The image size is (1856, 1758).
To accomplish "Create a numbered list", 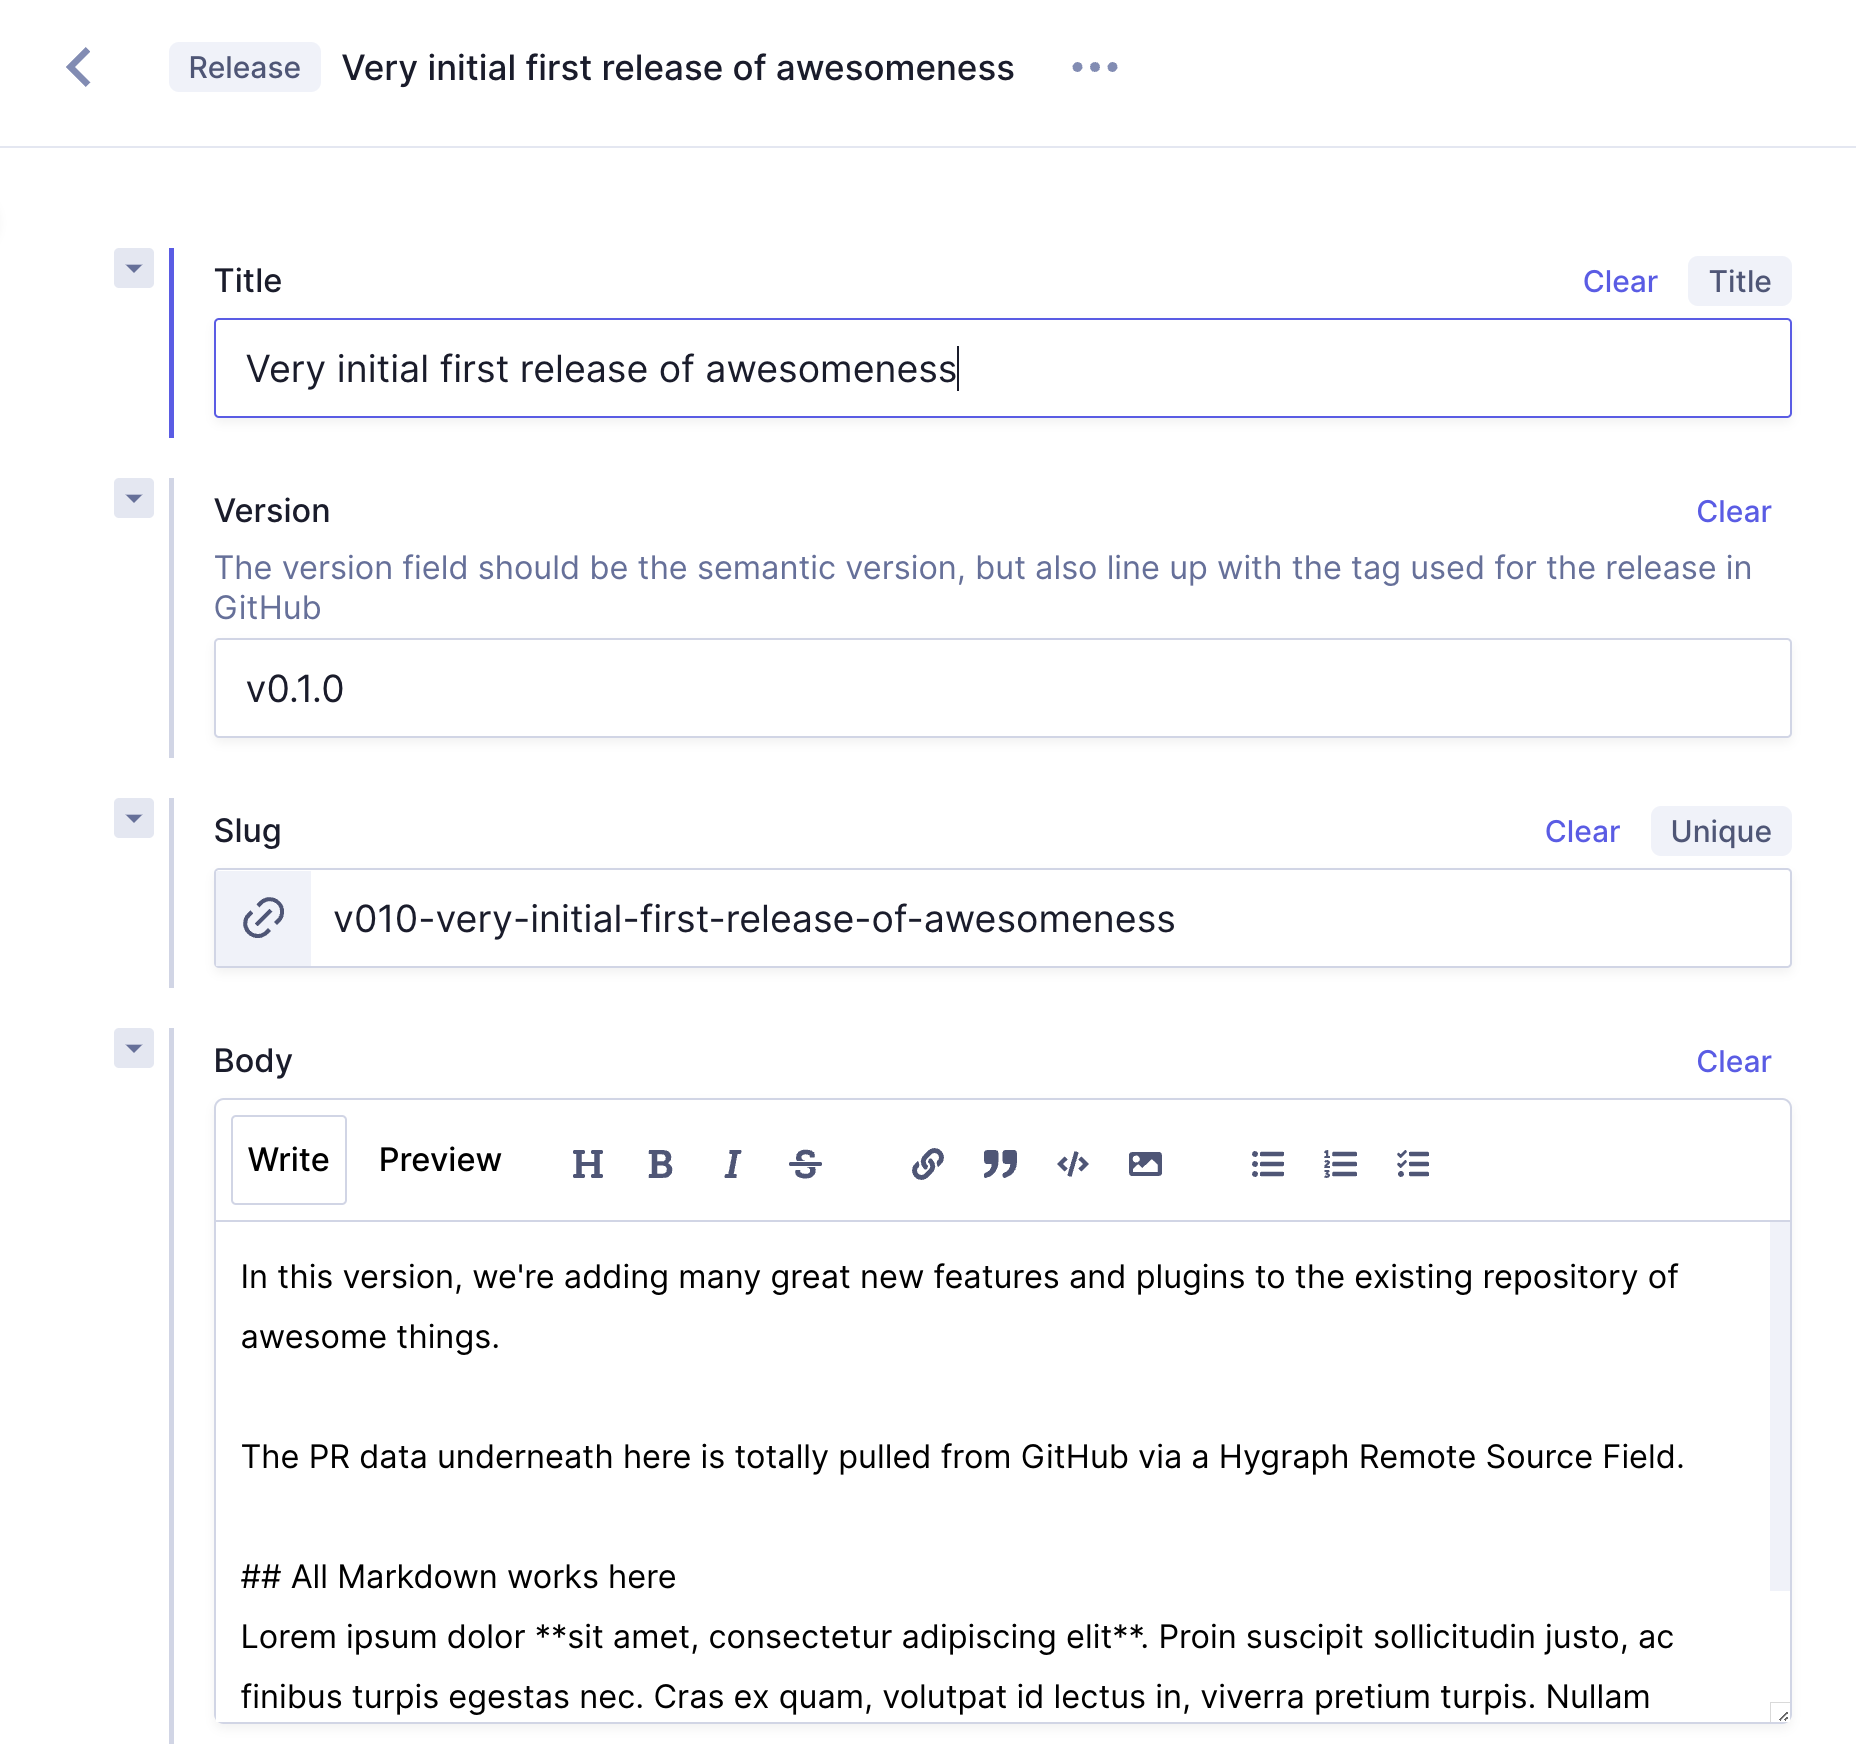I will (1340, 1162).
